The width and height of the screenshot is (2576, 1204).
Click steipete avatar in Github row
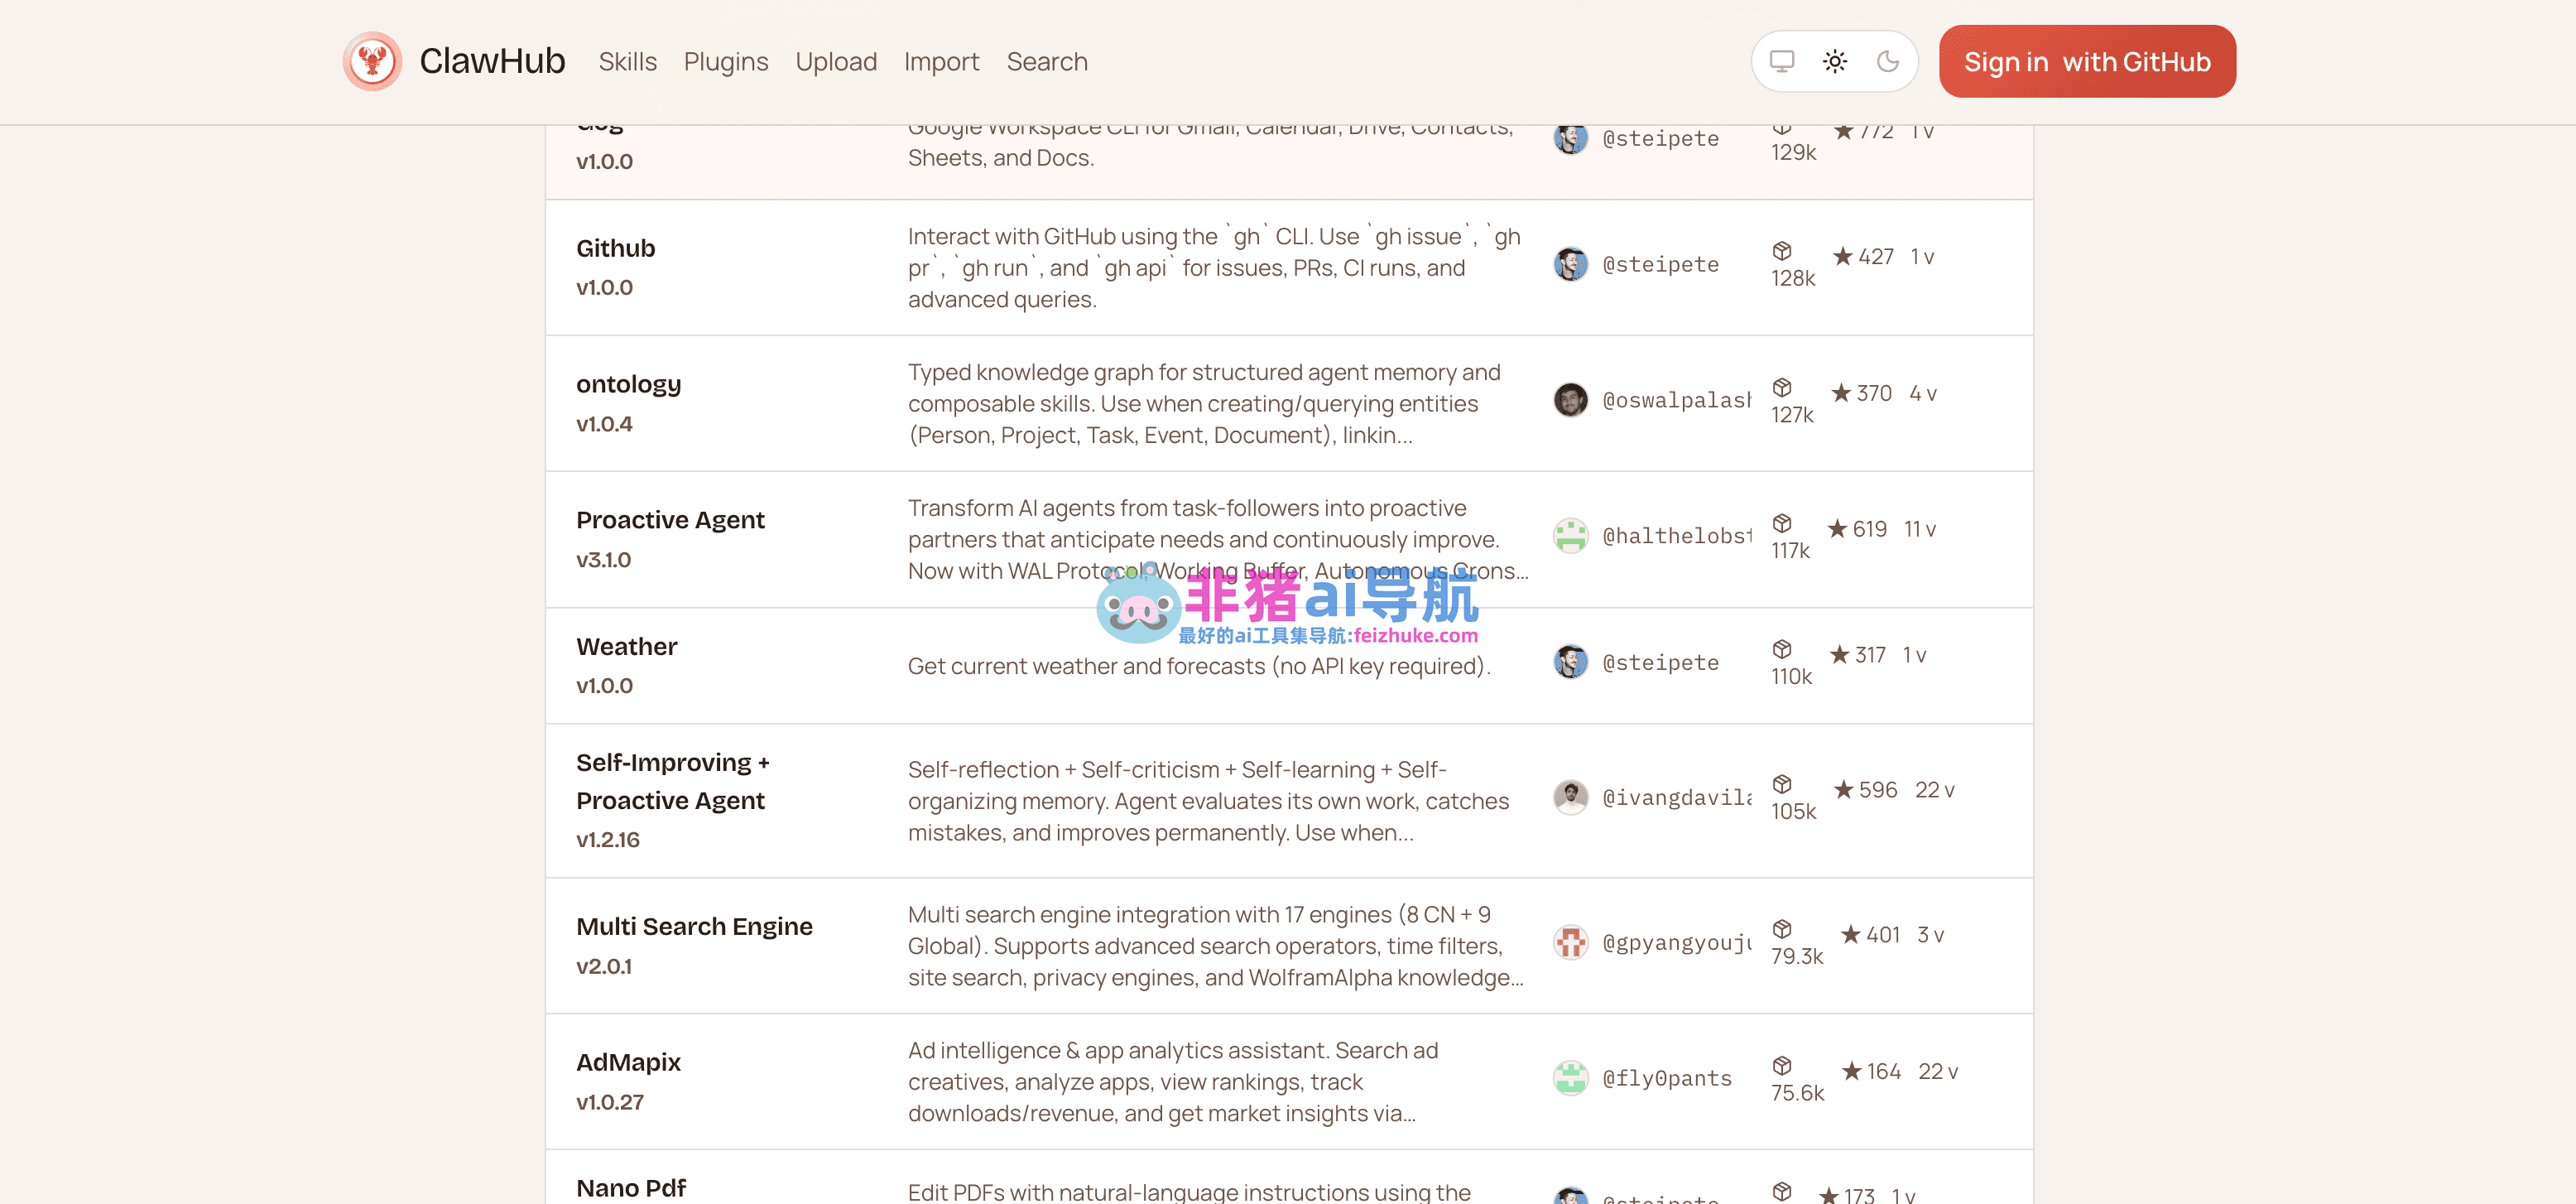1570,264
